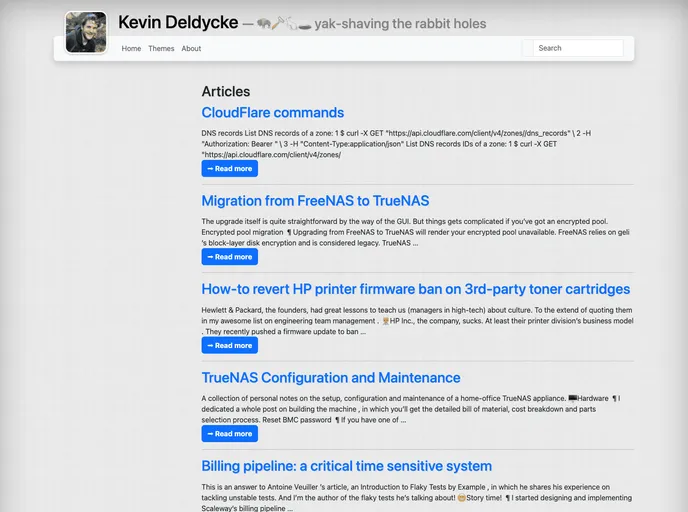Click Kevin Deldycke's profile photo
688x512 pixels.
click(x=86, y=32)
